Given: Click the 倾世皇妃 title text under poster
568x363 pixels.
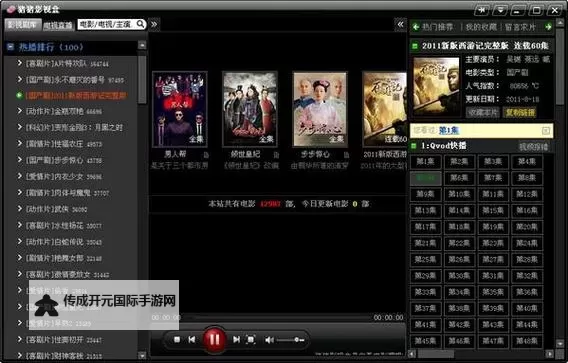Looking at the screenshot, I should [246, 154].
